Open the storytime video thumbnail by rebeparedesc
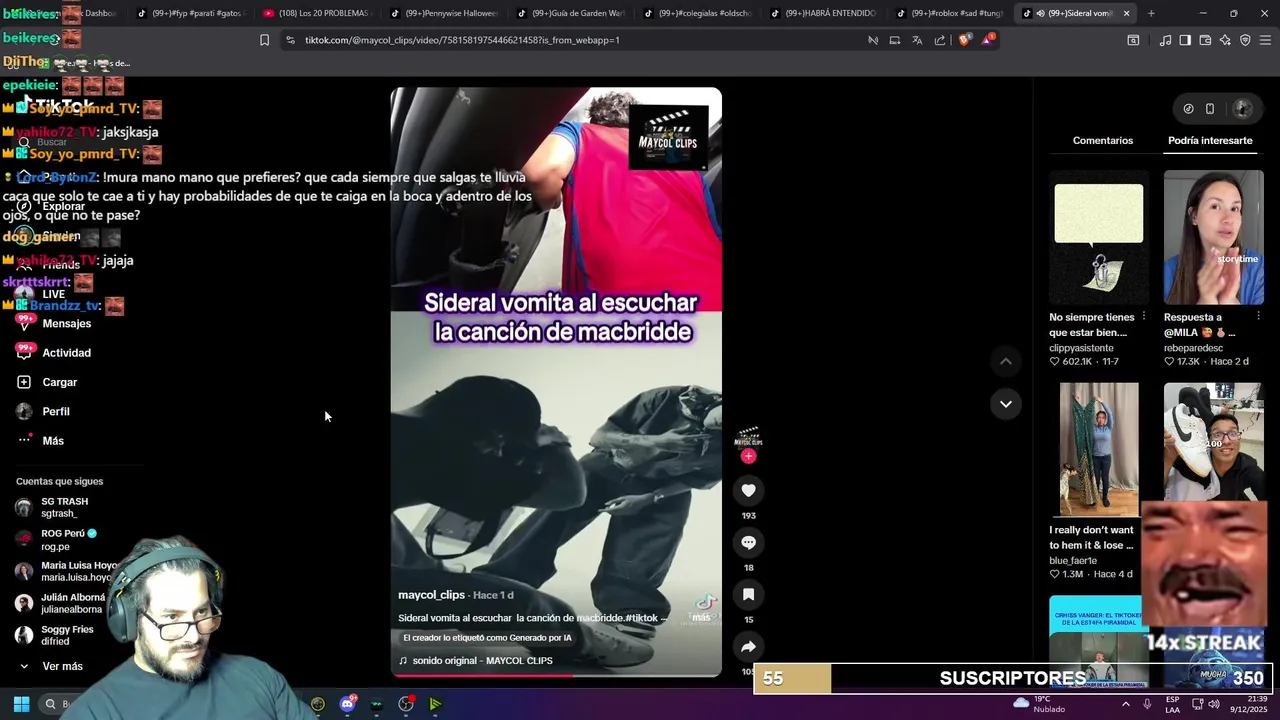This screenshot has width=1280, height=720. click(x=1213, y=237)
